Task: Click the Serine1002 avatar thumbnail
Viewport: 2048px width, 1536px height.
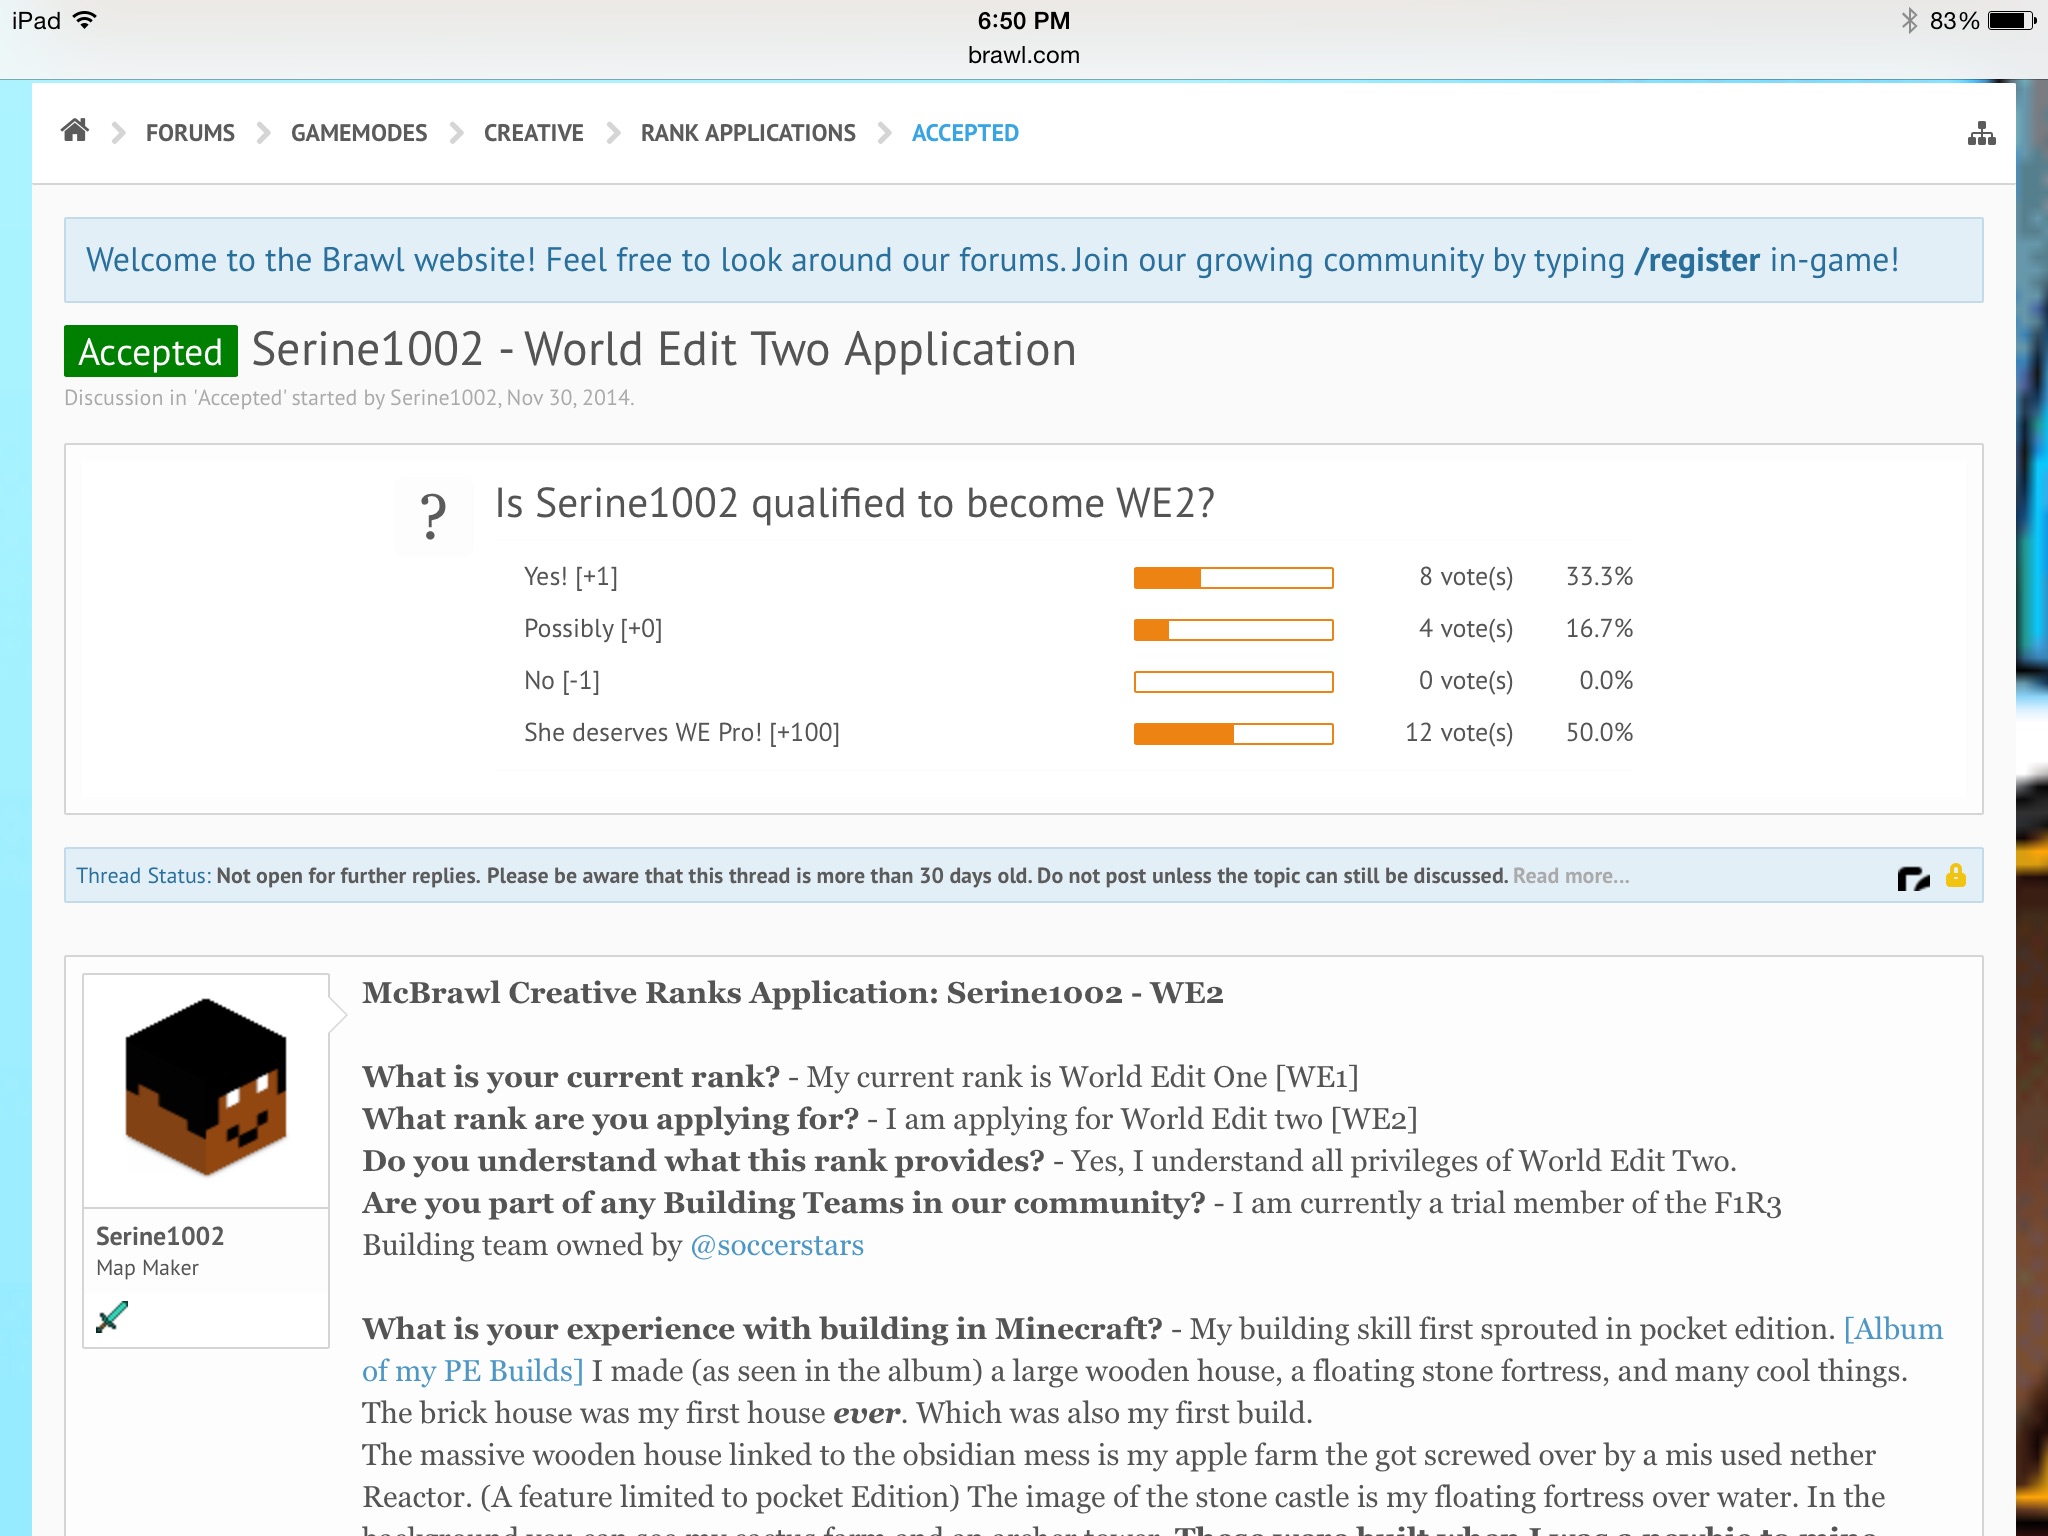Action: point(206,1089)
